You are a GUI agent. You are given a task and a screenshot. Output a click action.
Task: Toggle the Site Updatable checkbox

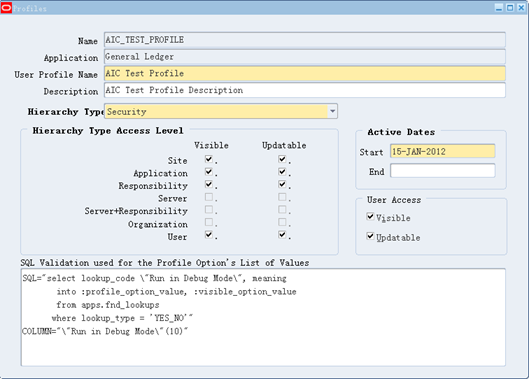point(282,159)
